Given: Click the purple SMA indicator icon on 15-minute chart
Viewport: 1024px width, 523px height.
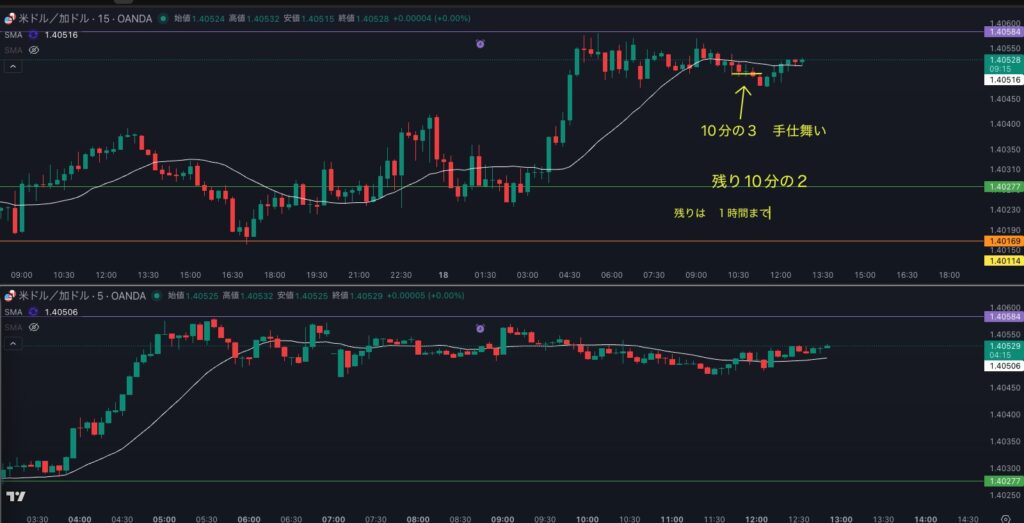Looking at the screenshot, I should coord(32,34).
